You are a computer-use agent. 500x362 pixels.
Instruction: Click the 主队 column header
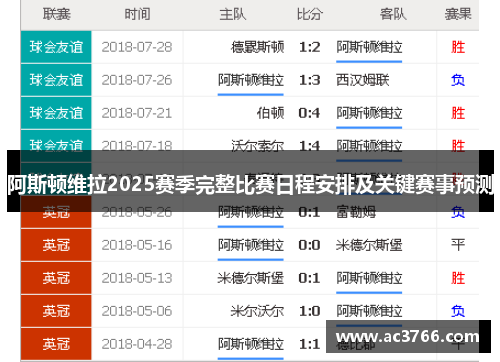[x=233, y=14]
